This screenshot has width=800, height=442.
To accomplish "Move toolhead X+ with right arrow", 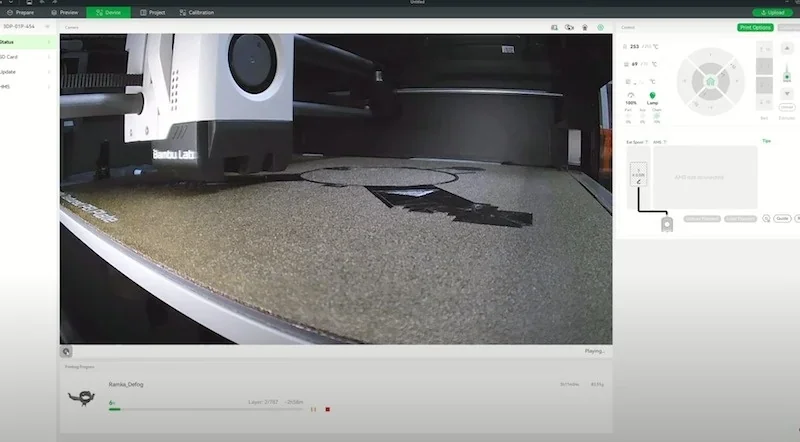I will tap(737, 81).
